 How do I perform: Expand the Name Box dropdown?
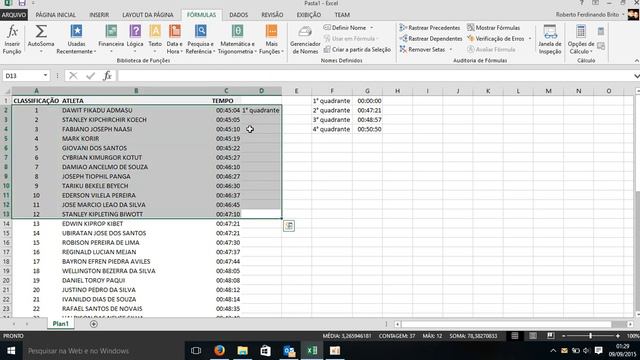pyautogui.click(x=45, y=76)
